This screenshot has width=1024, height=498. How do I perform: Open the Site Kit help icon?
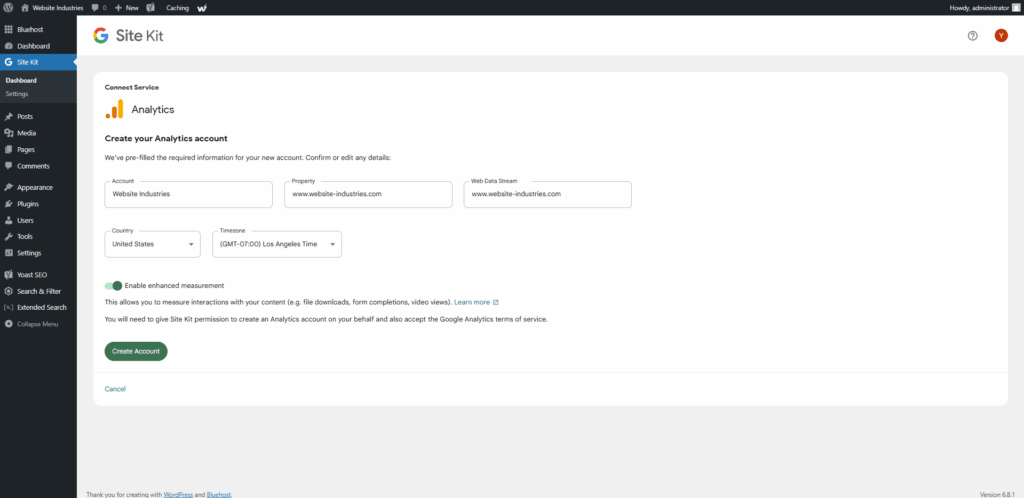pyautogui.click(x=972, y=36)
